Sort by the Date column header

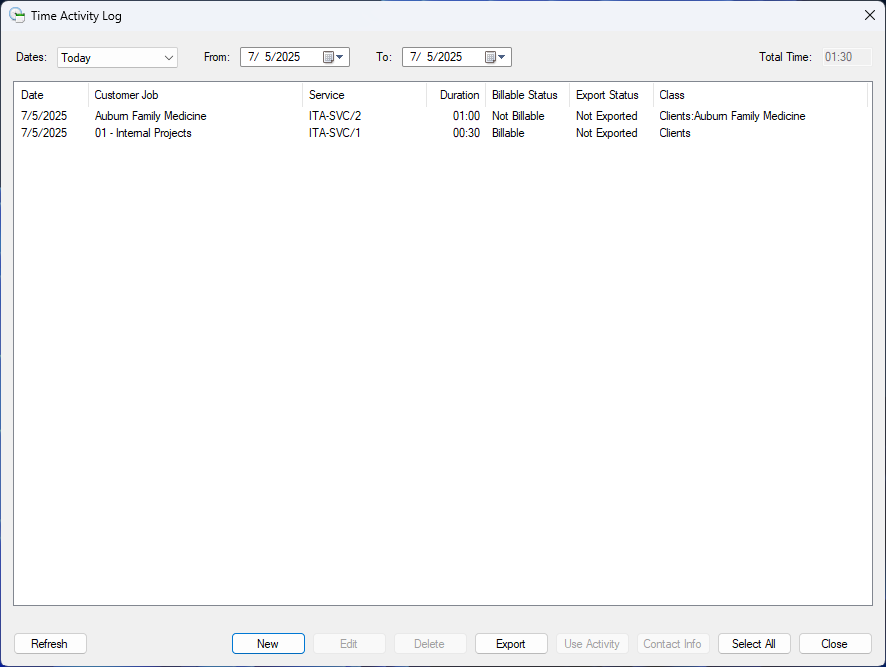coord(51,95)
